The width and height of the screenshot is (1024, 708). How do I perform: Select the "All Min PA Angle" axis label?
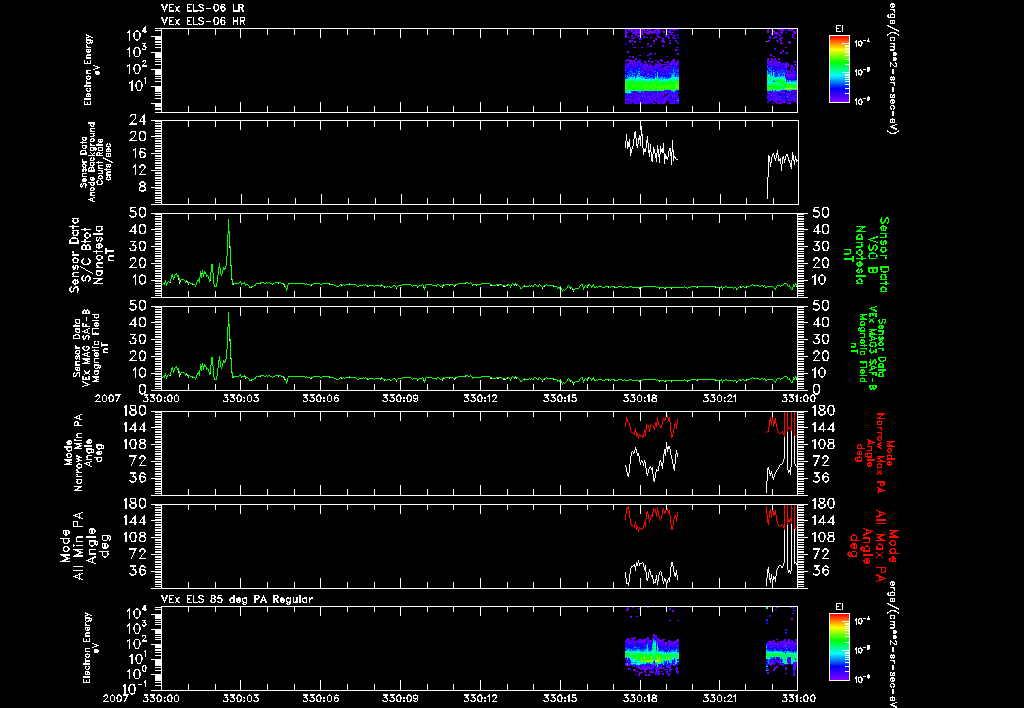pyautogui.click(x=85, y=546)
